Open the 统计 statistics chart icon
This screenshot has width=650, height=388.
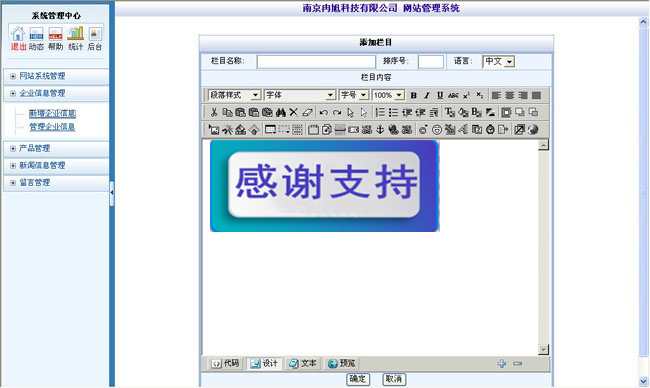[x=75, y=38]
